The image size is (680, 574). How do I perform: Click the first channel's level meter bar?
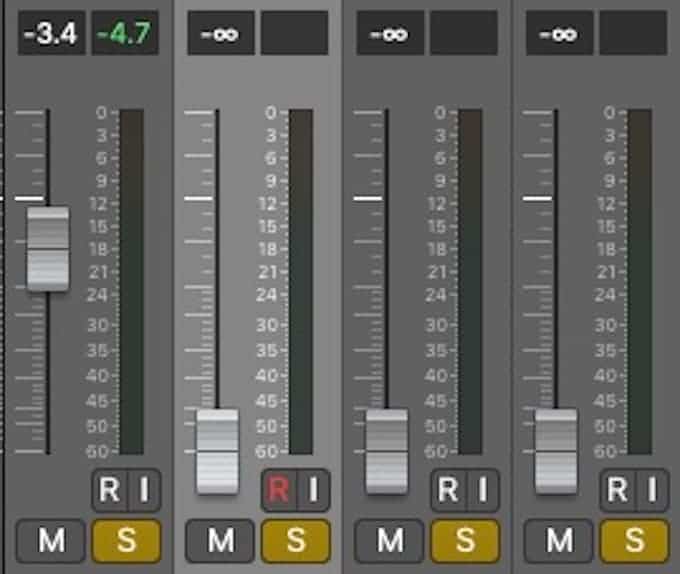click(132, 282)
